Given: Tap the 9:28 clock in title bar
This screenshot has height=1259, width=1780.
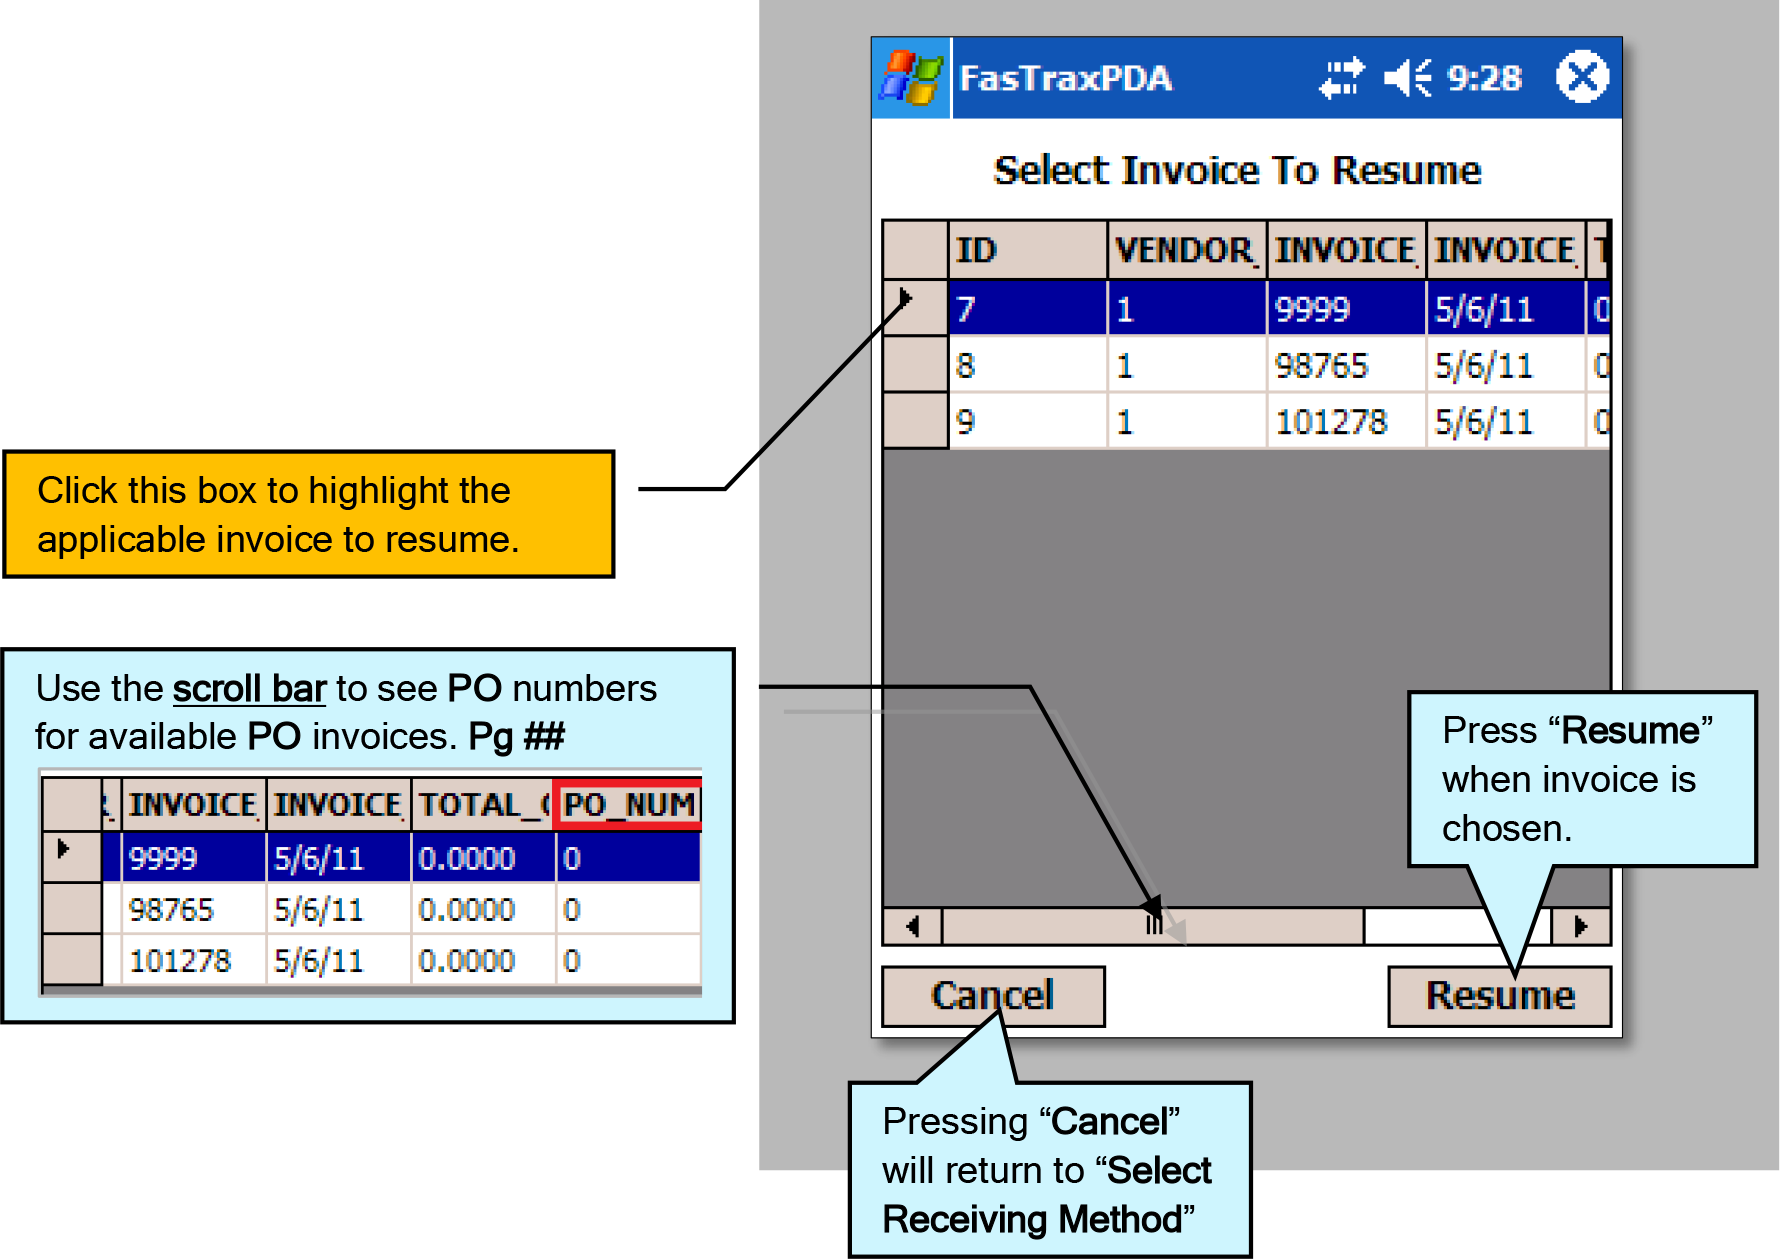Looking at the screenshot, I should 1484,78.
